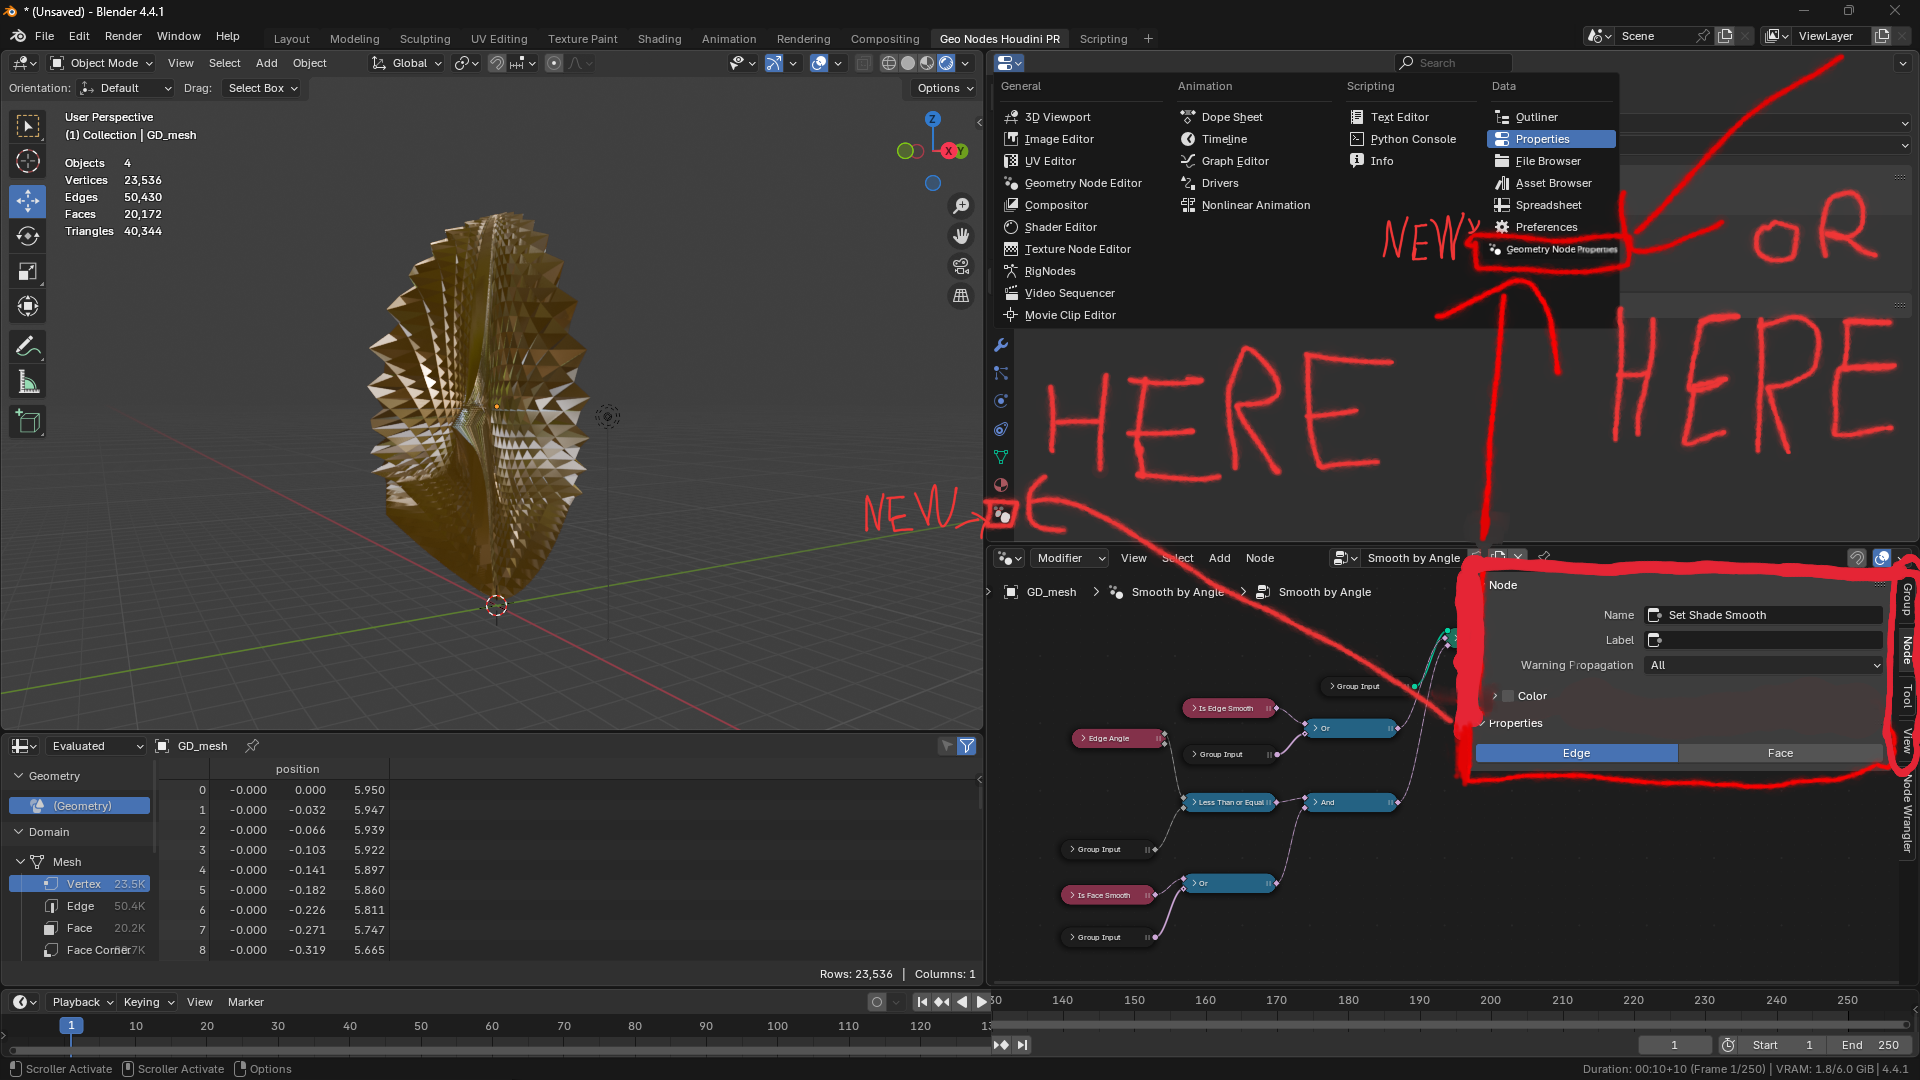
Task: Click the timeline End frame field
Action: 1869,1045
